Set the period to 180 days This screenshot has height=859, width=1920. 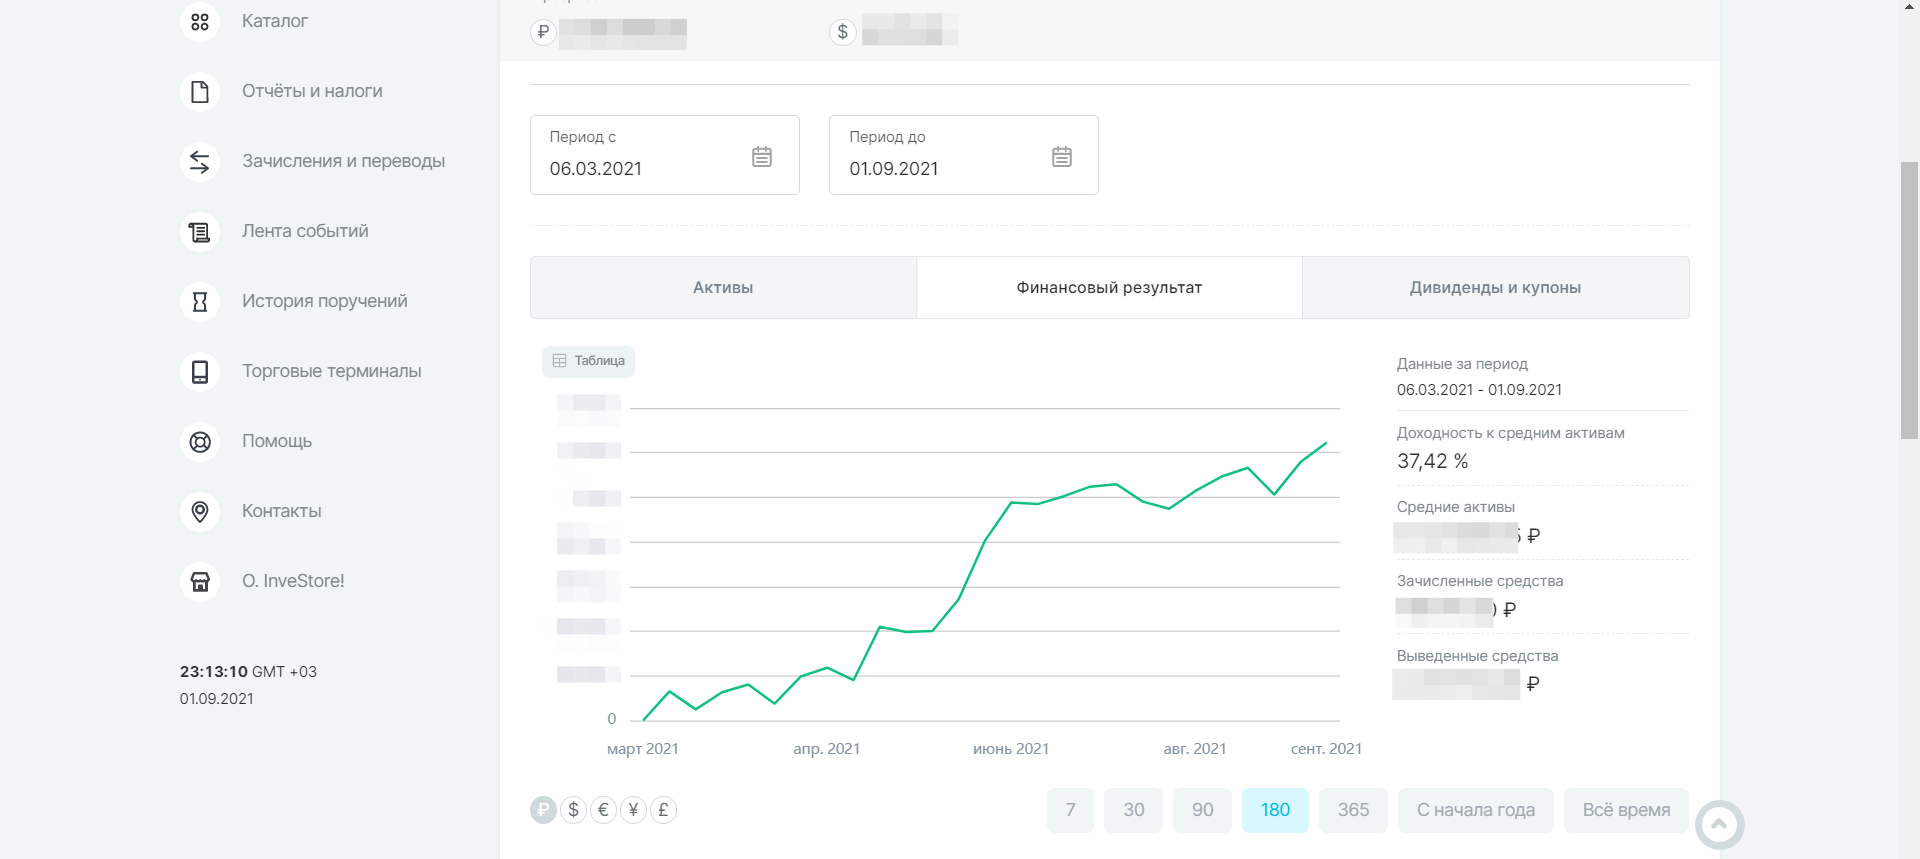click(x=1275, y=810)
